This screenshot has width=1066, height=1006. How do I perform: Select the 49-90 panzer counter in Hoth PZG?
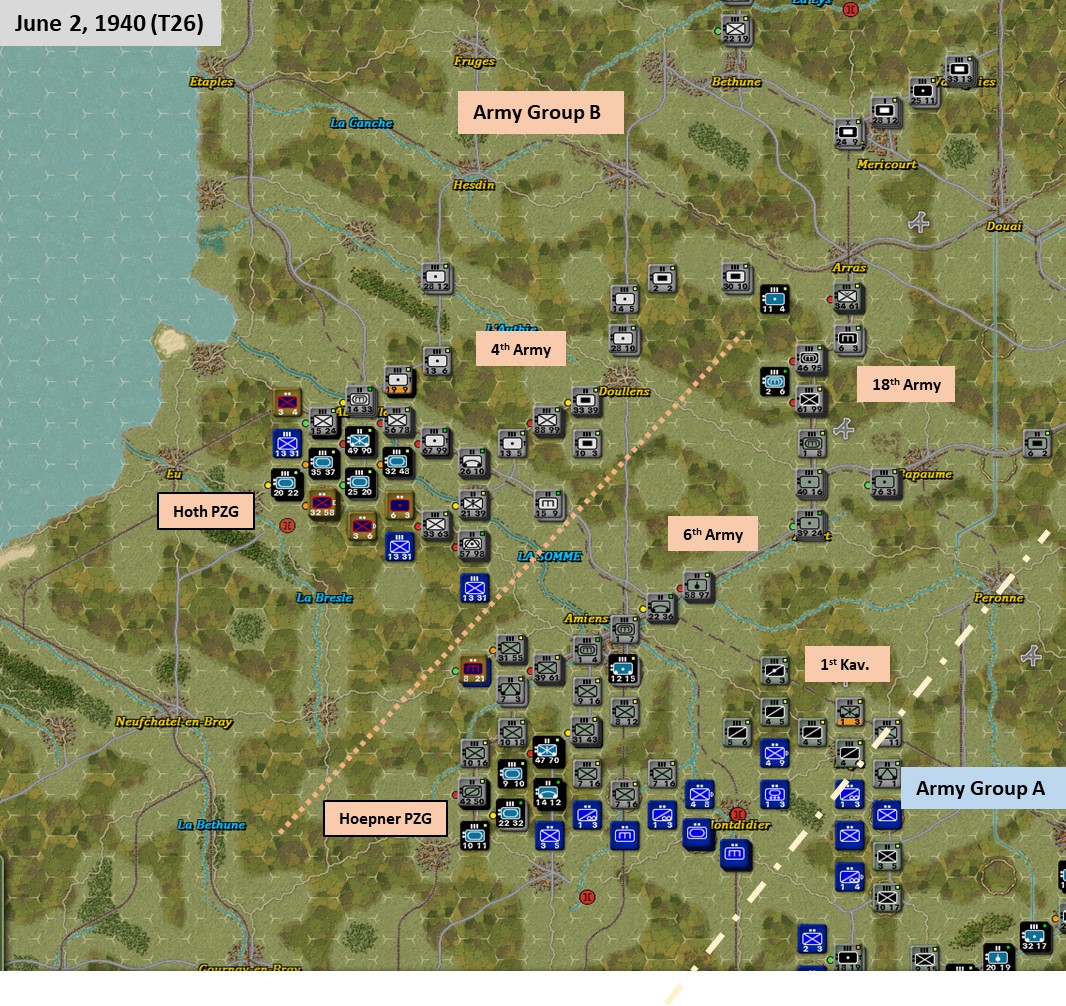[x=359, y=442]
